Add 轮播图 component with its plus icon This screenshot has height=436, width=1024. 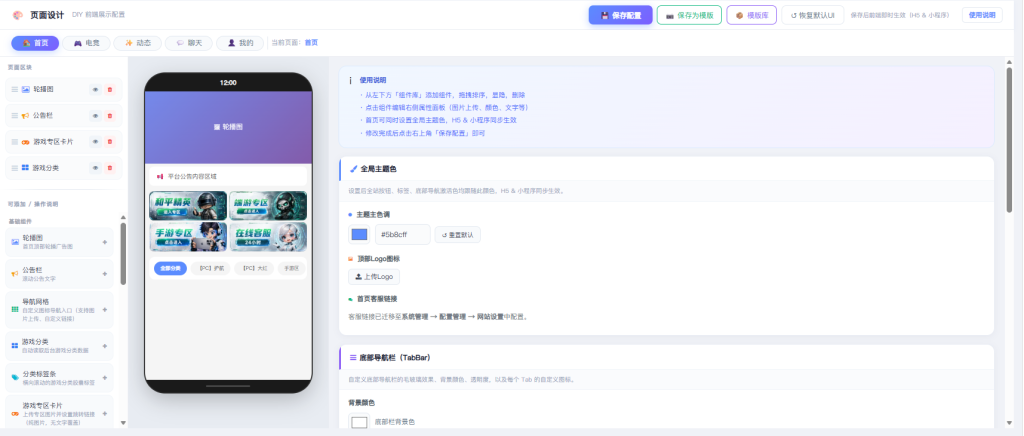tap(104, 242)
